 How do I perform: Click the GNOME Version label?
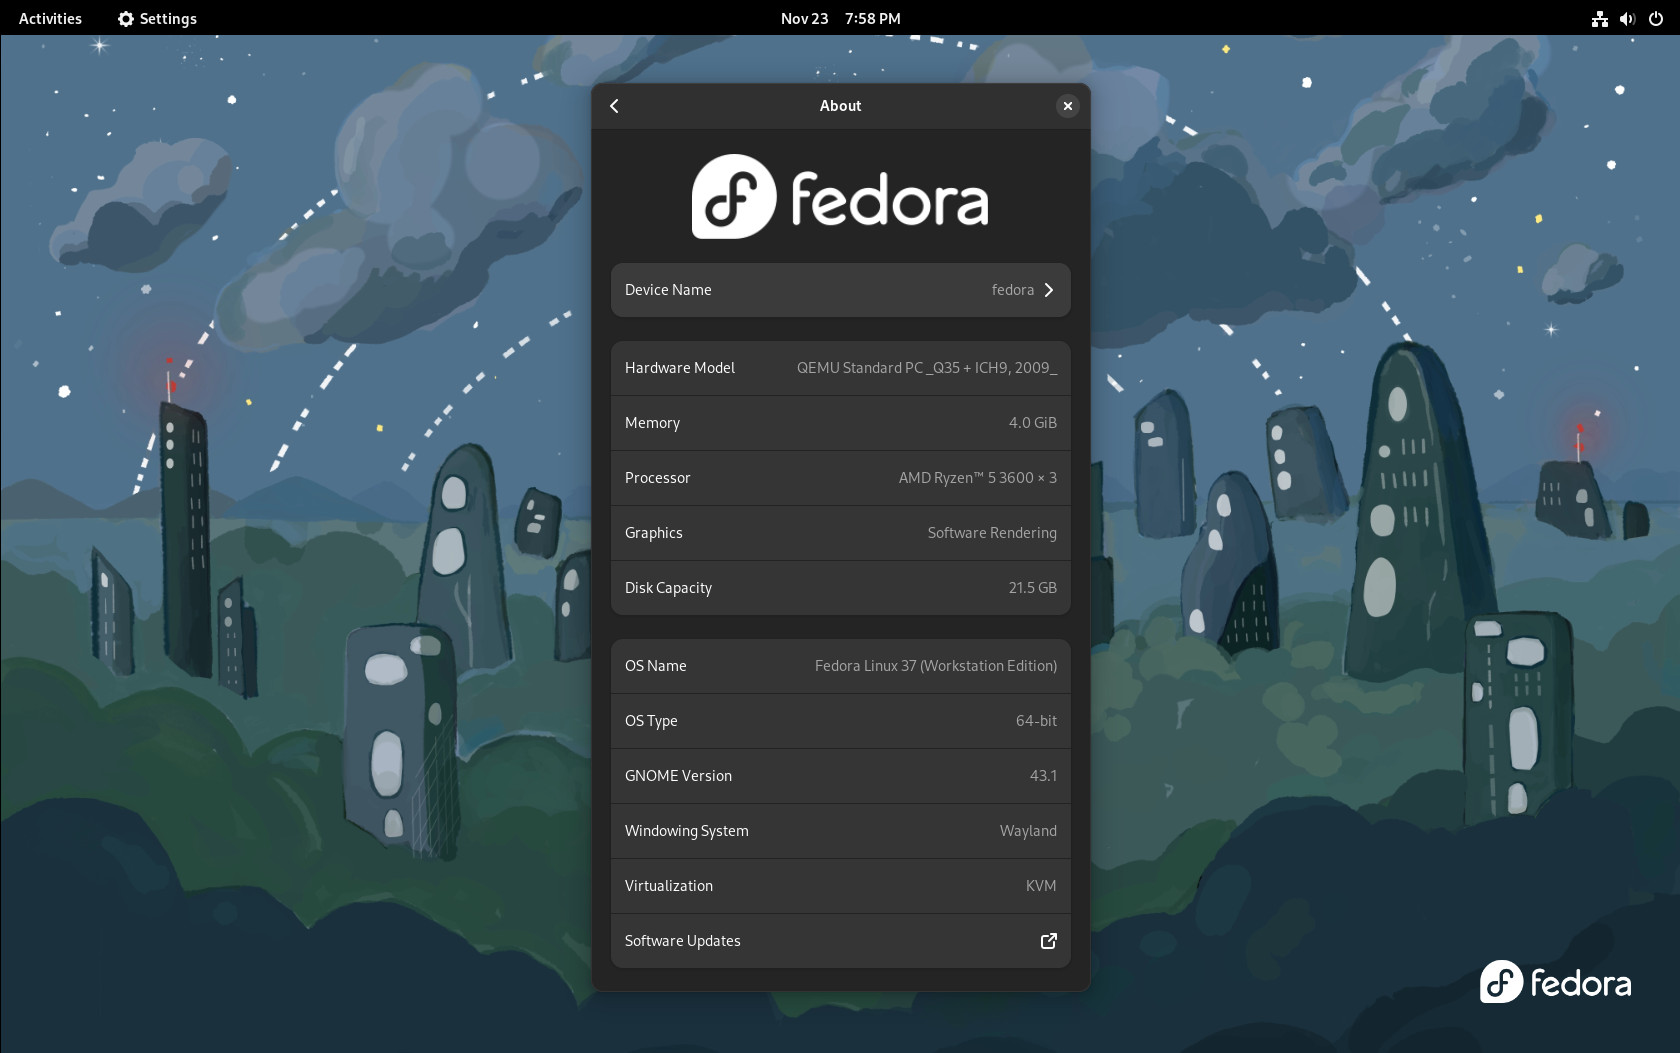coord(678,776)
